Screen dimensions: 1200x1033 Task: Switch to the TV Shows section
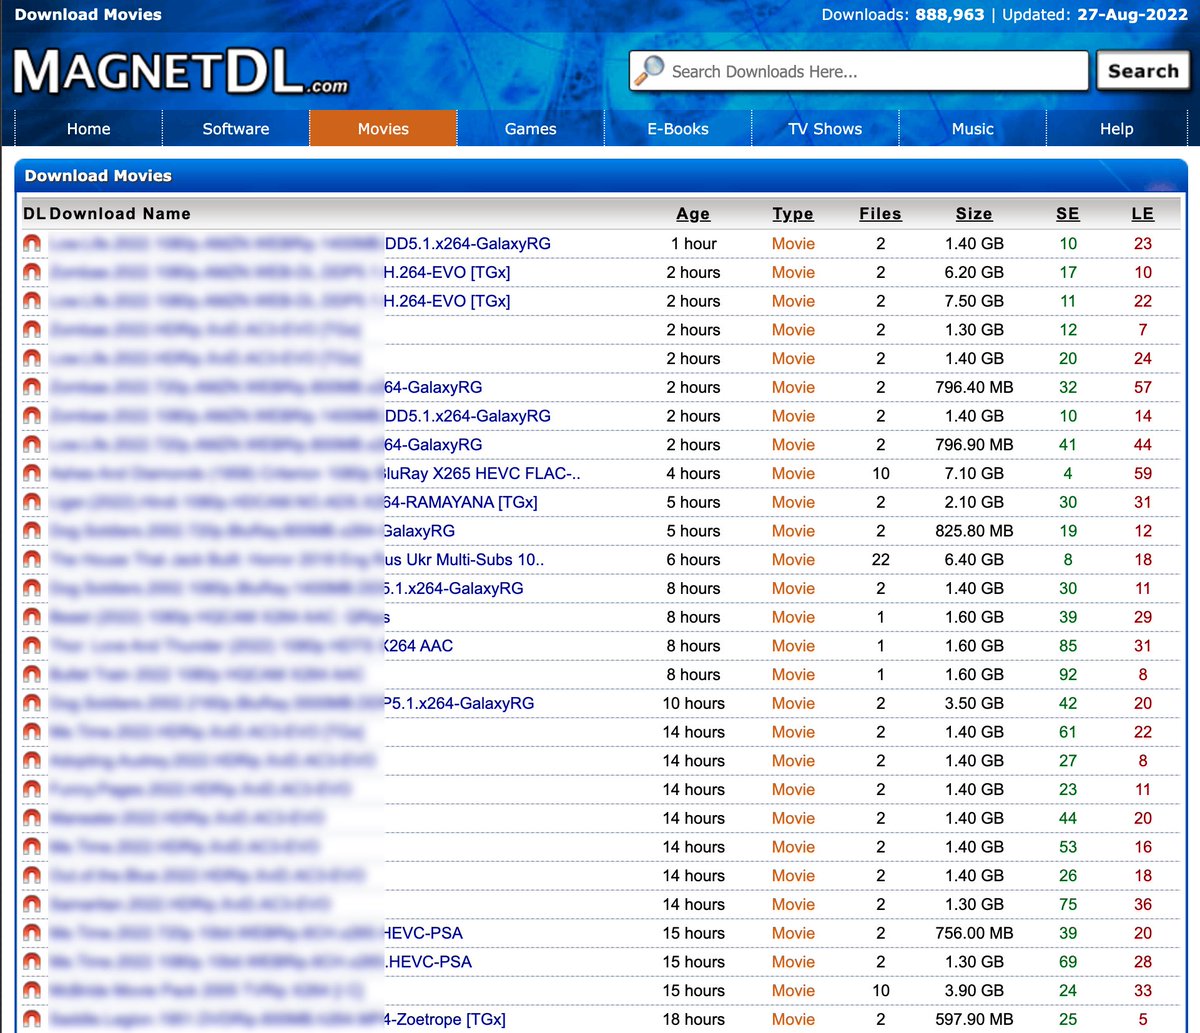[x=825, y=129]
